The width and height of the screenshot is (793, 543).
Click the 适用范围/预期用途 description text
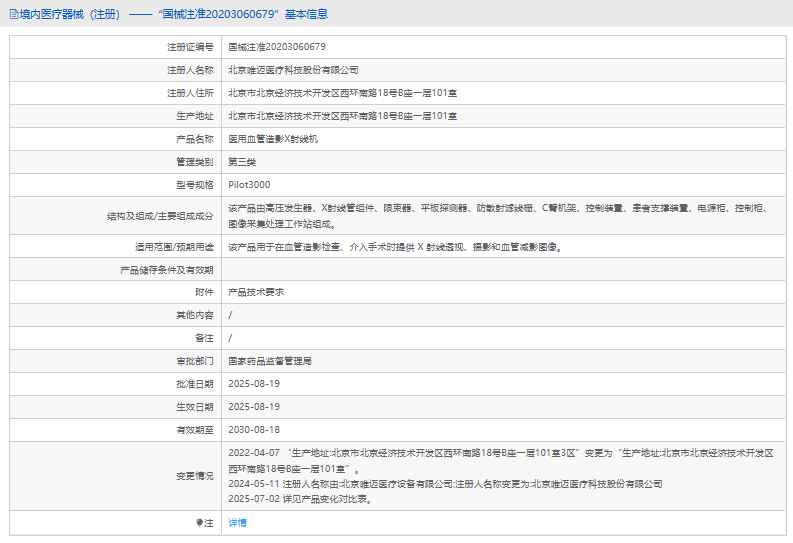coord(393,246)
